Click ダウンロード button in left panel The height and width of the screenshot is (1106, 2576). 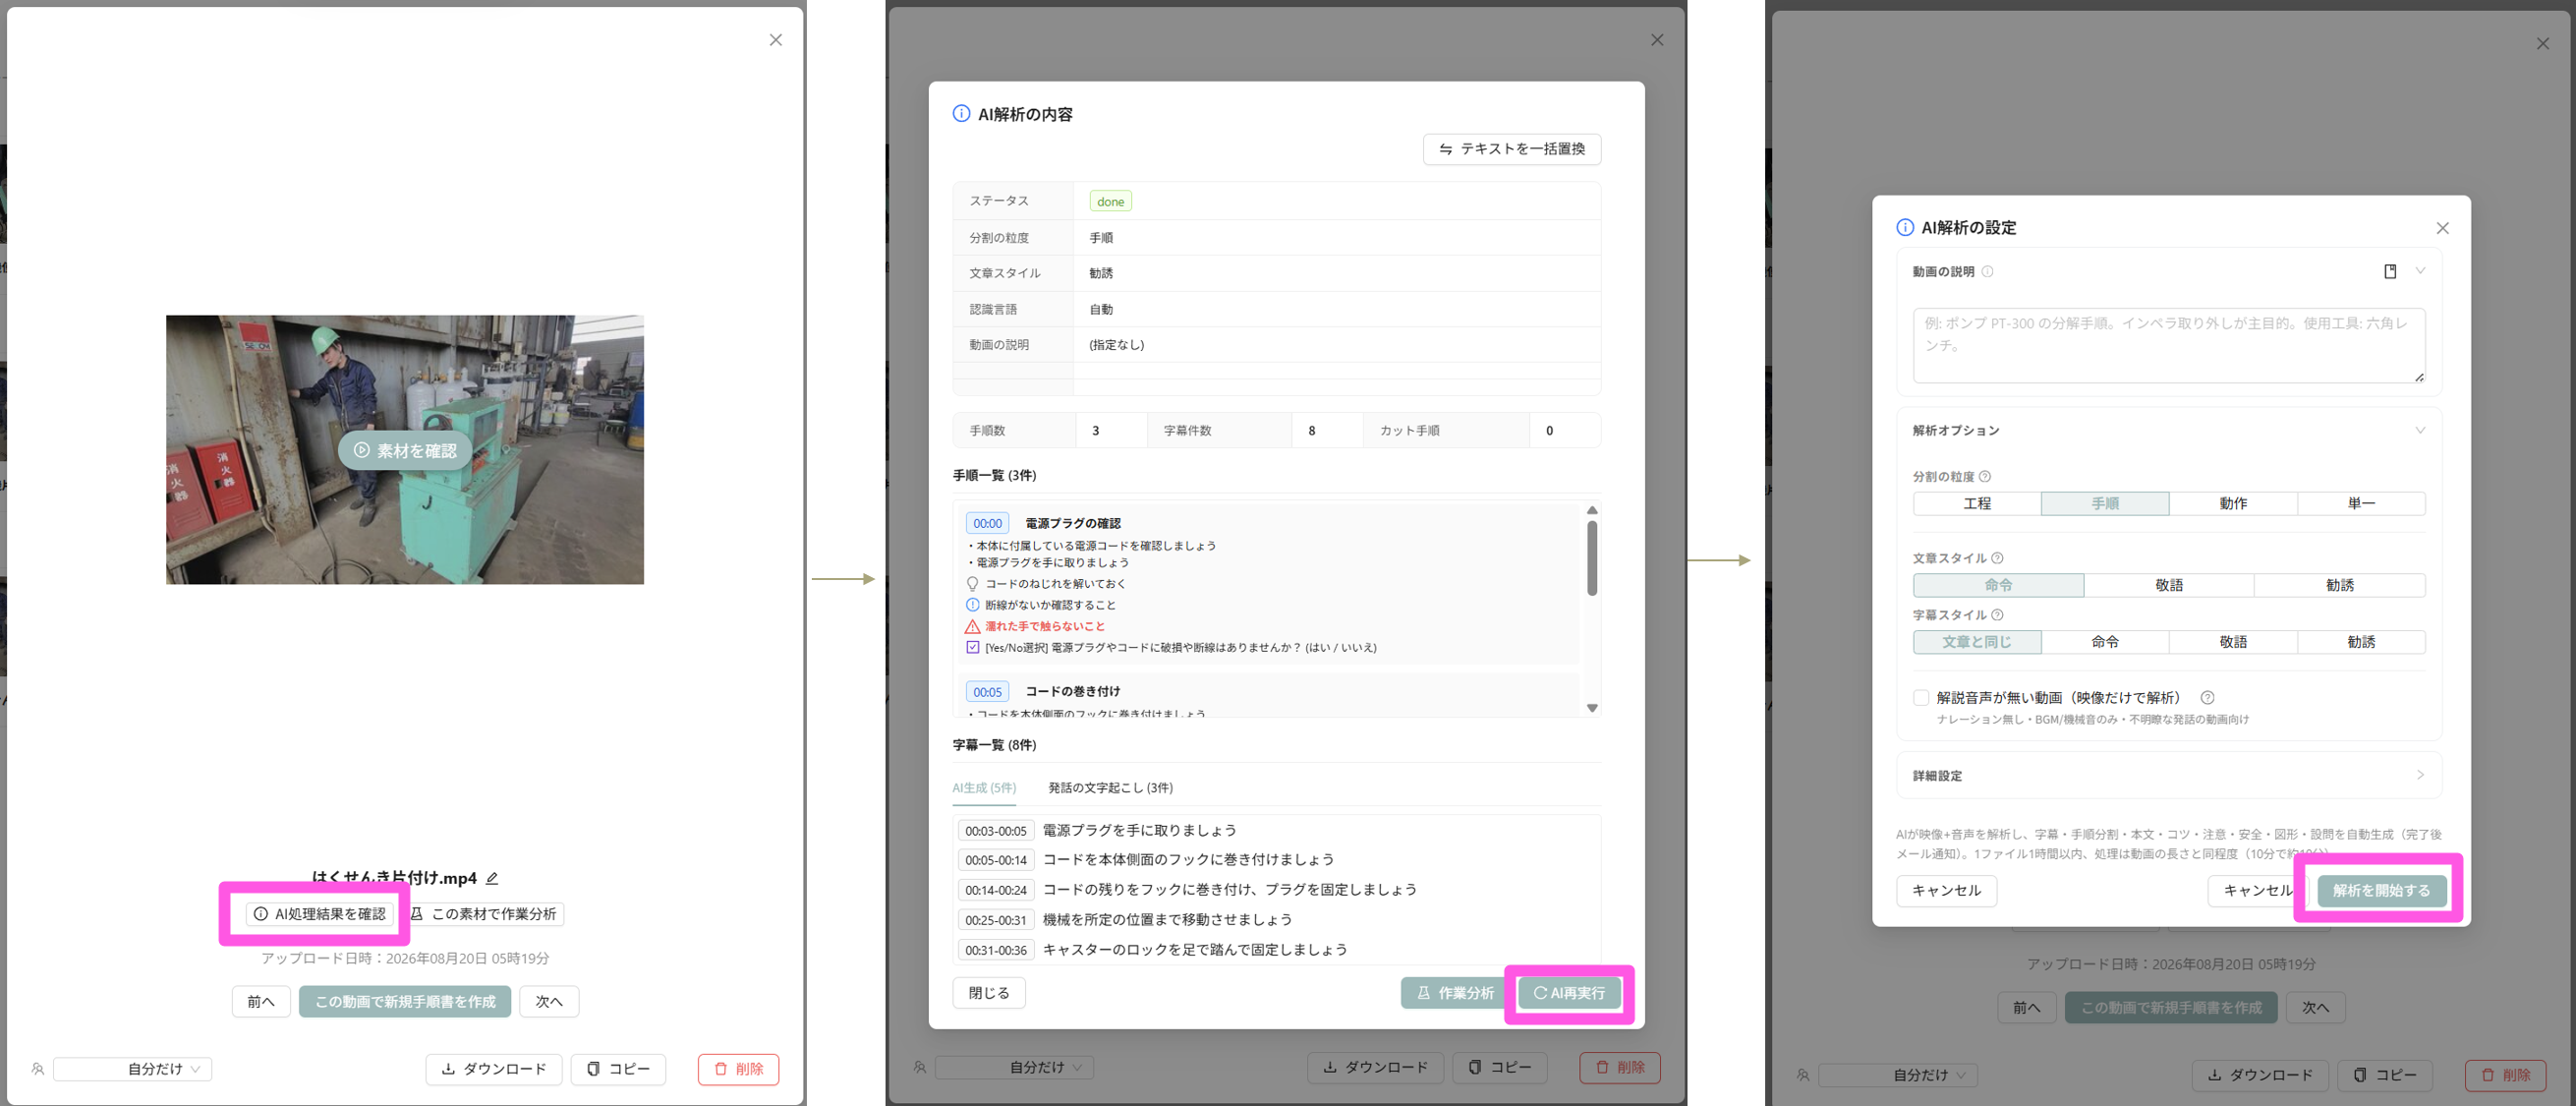(x=494, y=1070)
